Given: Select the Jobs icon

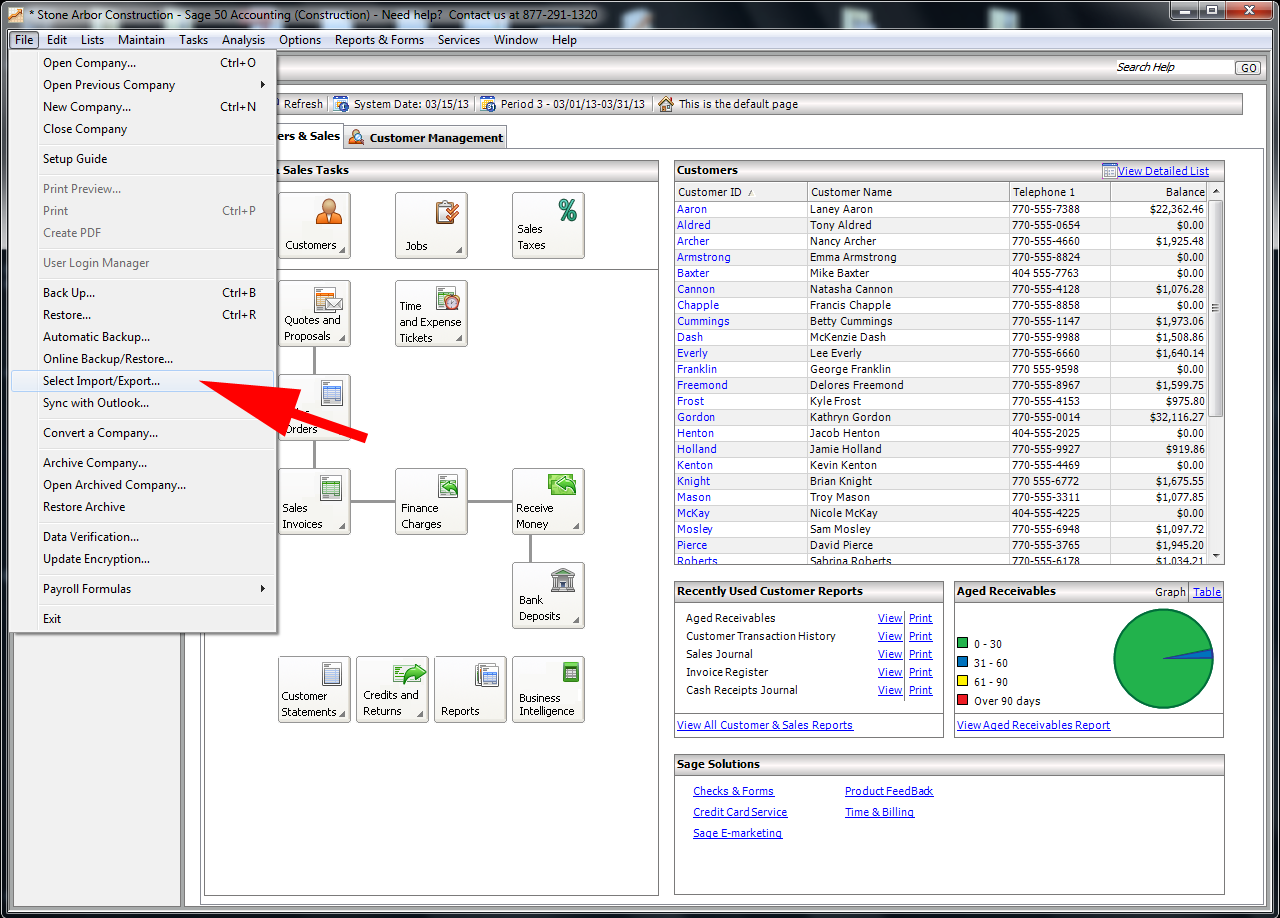Looking at the screenshot, I should click(x=431, y=224).
